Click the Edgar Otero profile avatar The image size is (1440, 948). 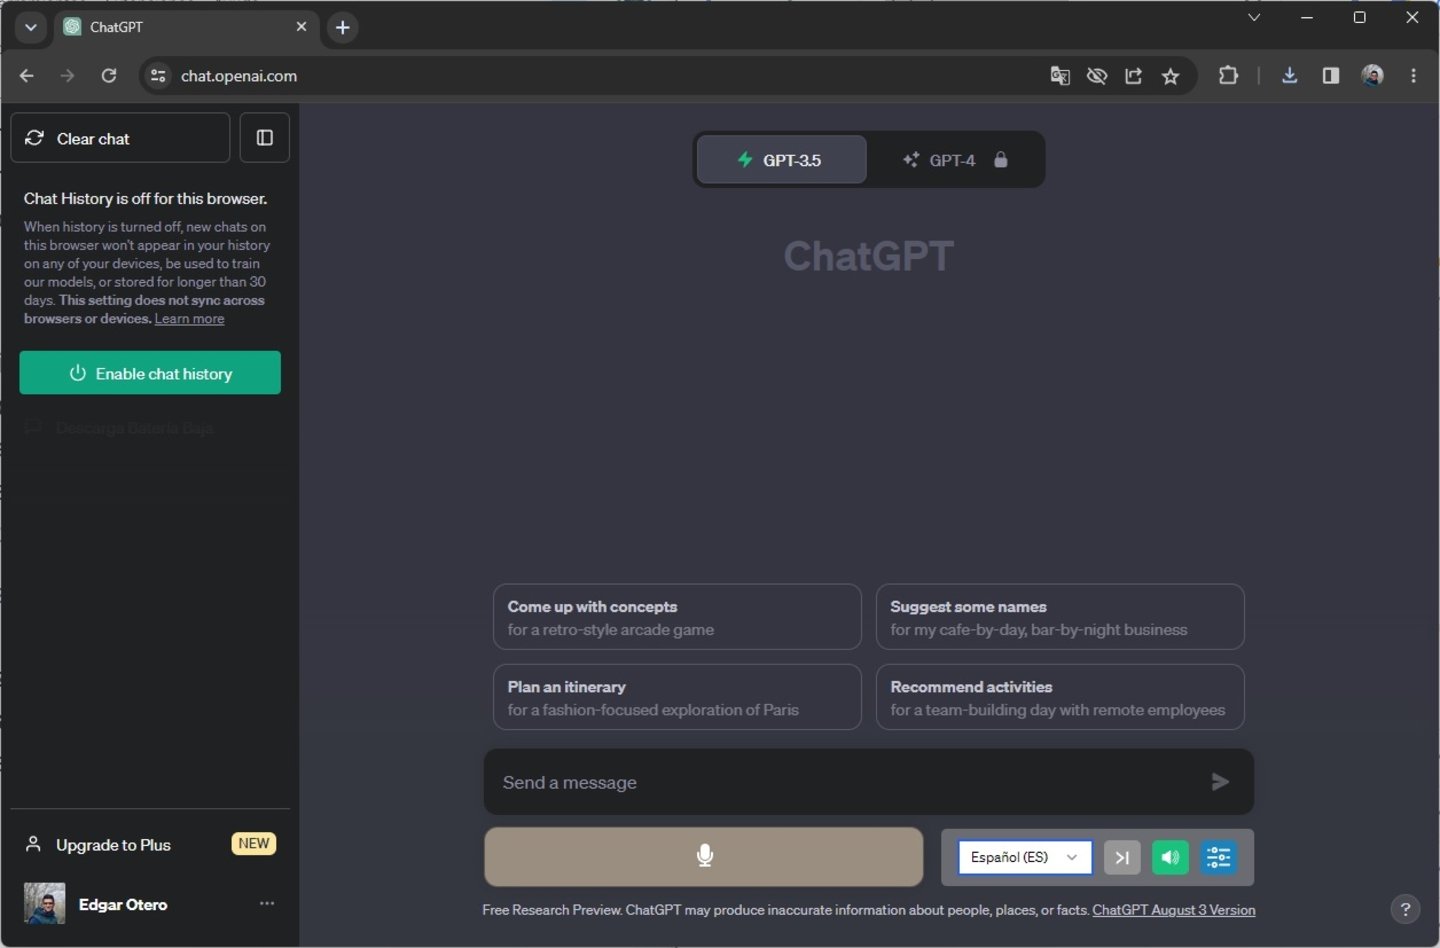44,904
